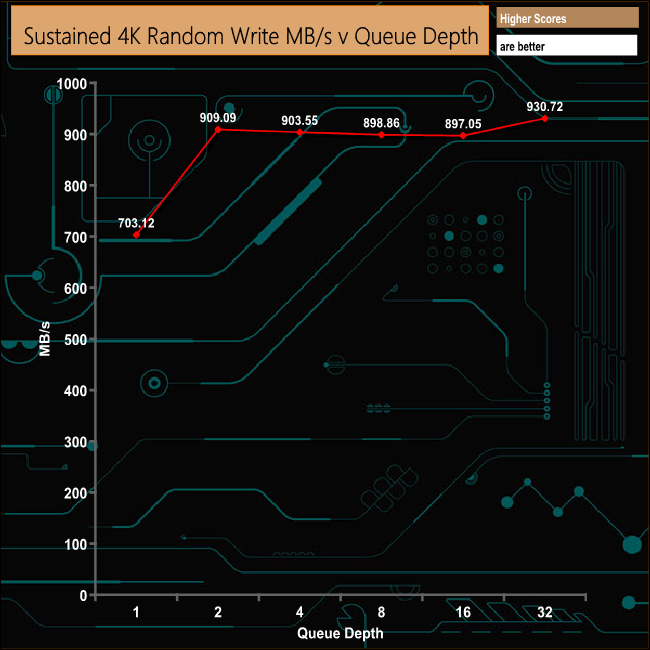The image size is (650, 650).
Task: Click the 703.12 data label
Action: [x=136, y=223]
